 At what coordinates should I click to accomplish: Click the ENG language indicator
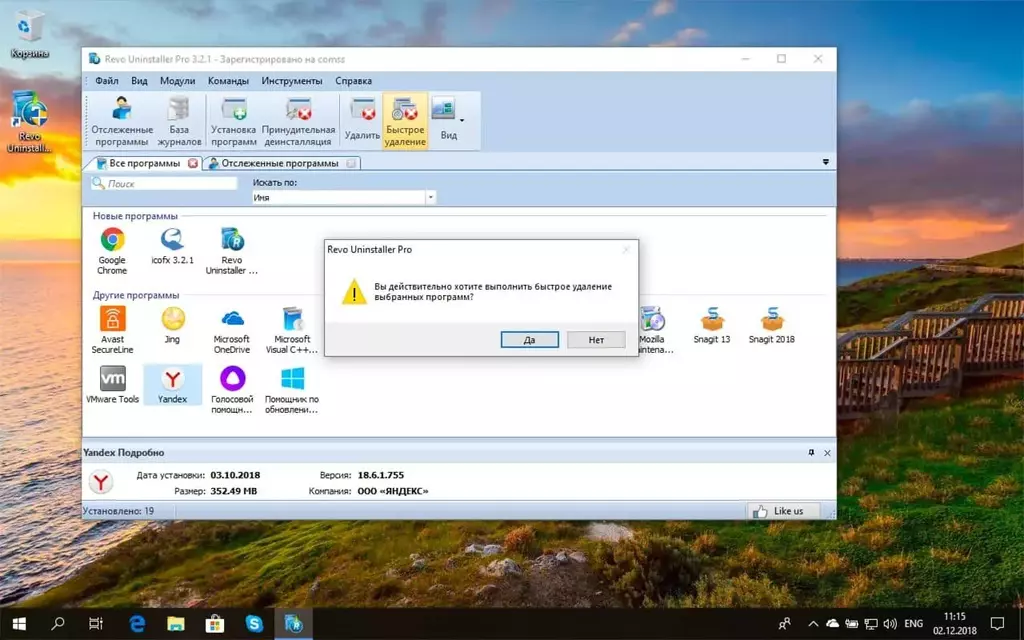914,624
